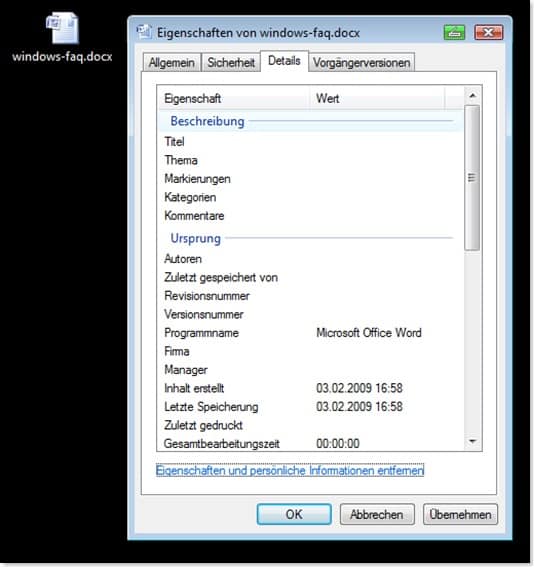Select the Programmname property row

311,333
